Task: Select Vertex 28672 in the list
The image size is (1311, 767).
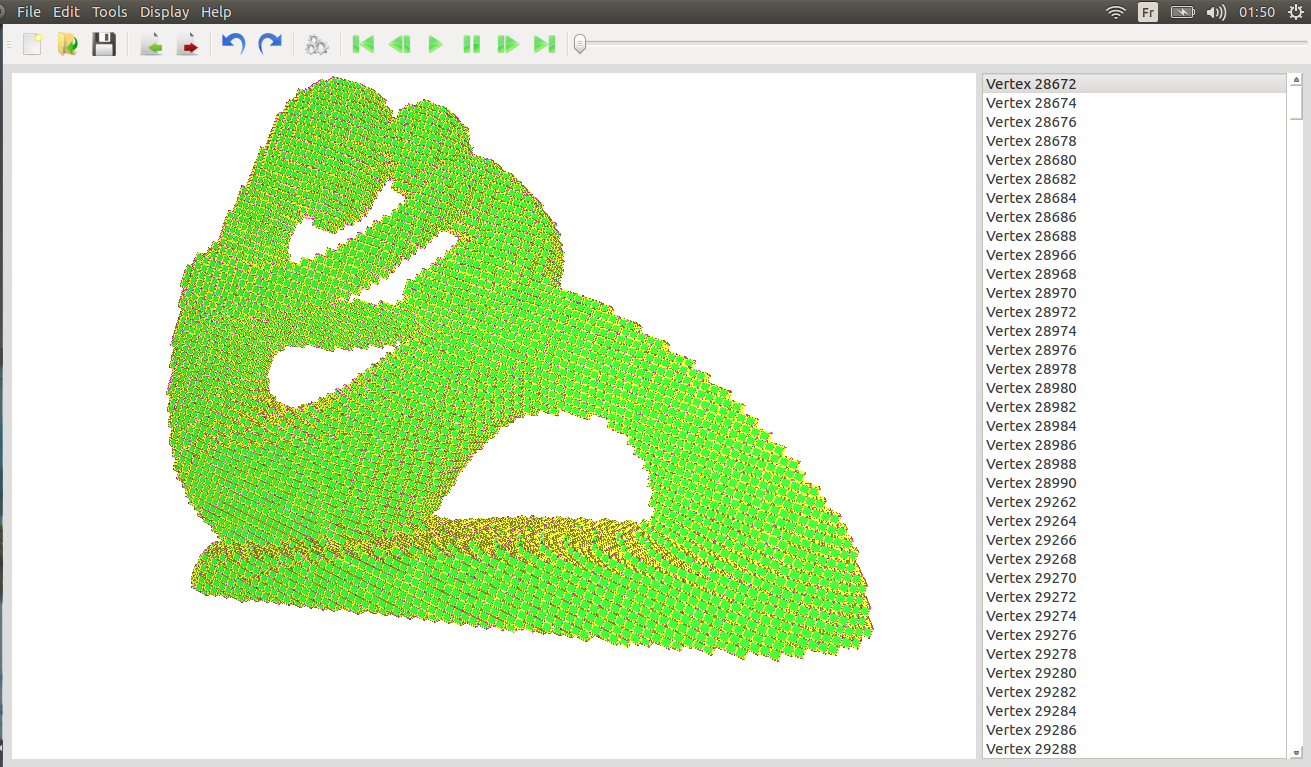Action: tap(1031, 84)
